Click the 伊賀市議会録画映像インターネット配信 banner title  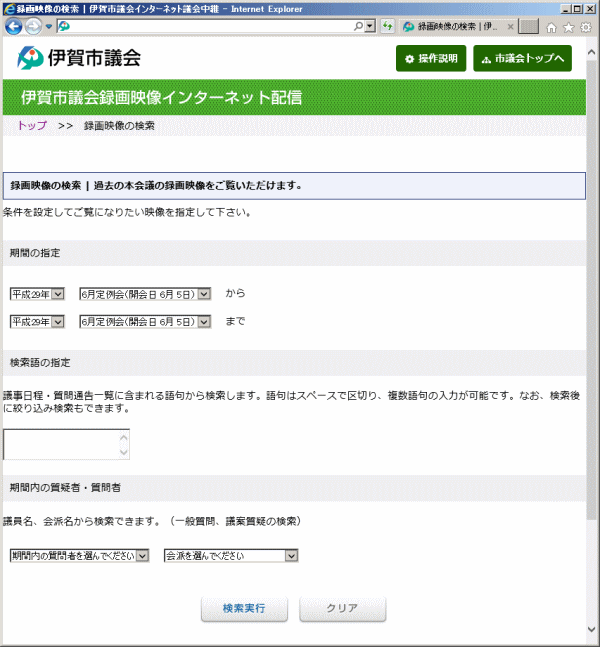(161, 97)
